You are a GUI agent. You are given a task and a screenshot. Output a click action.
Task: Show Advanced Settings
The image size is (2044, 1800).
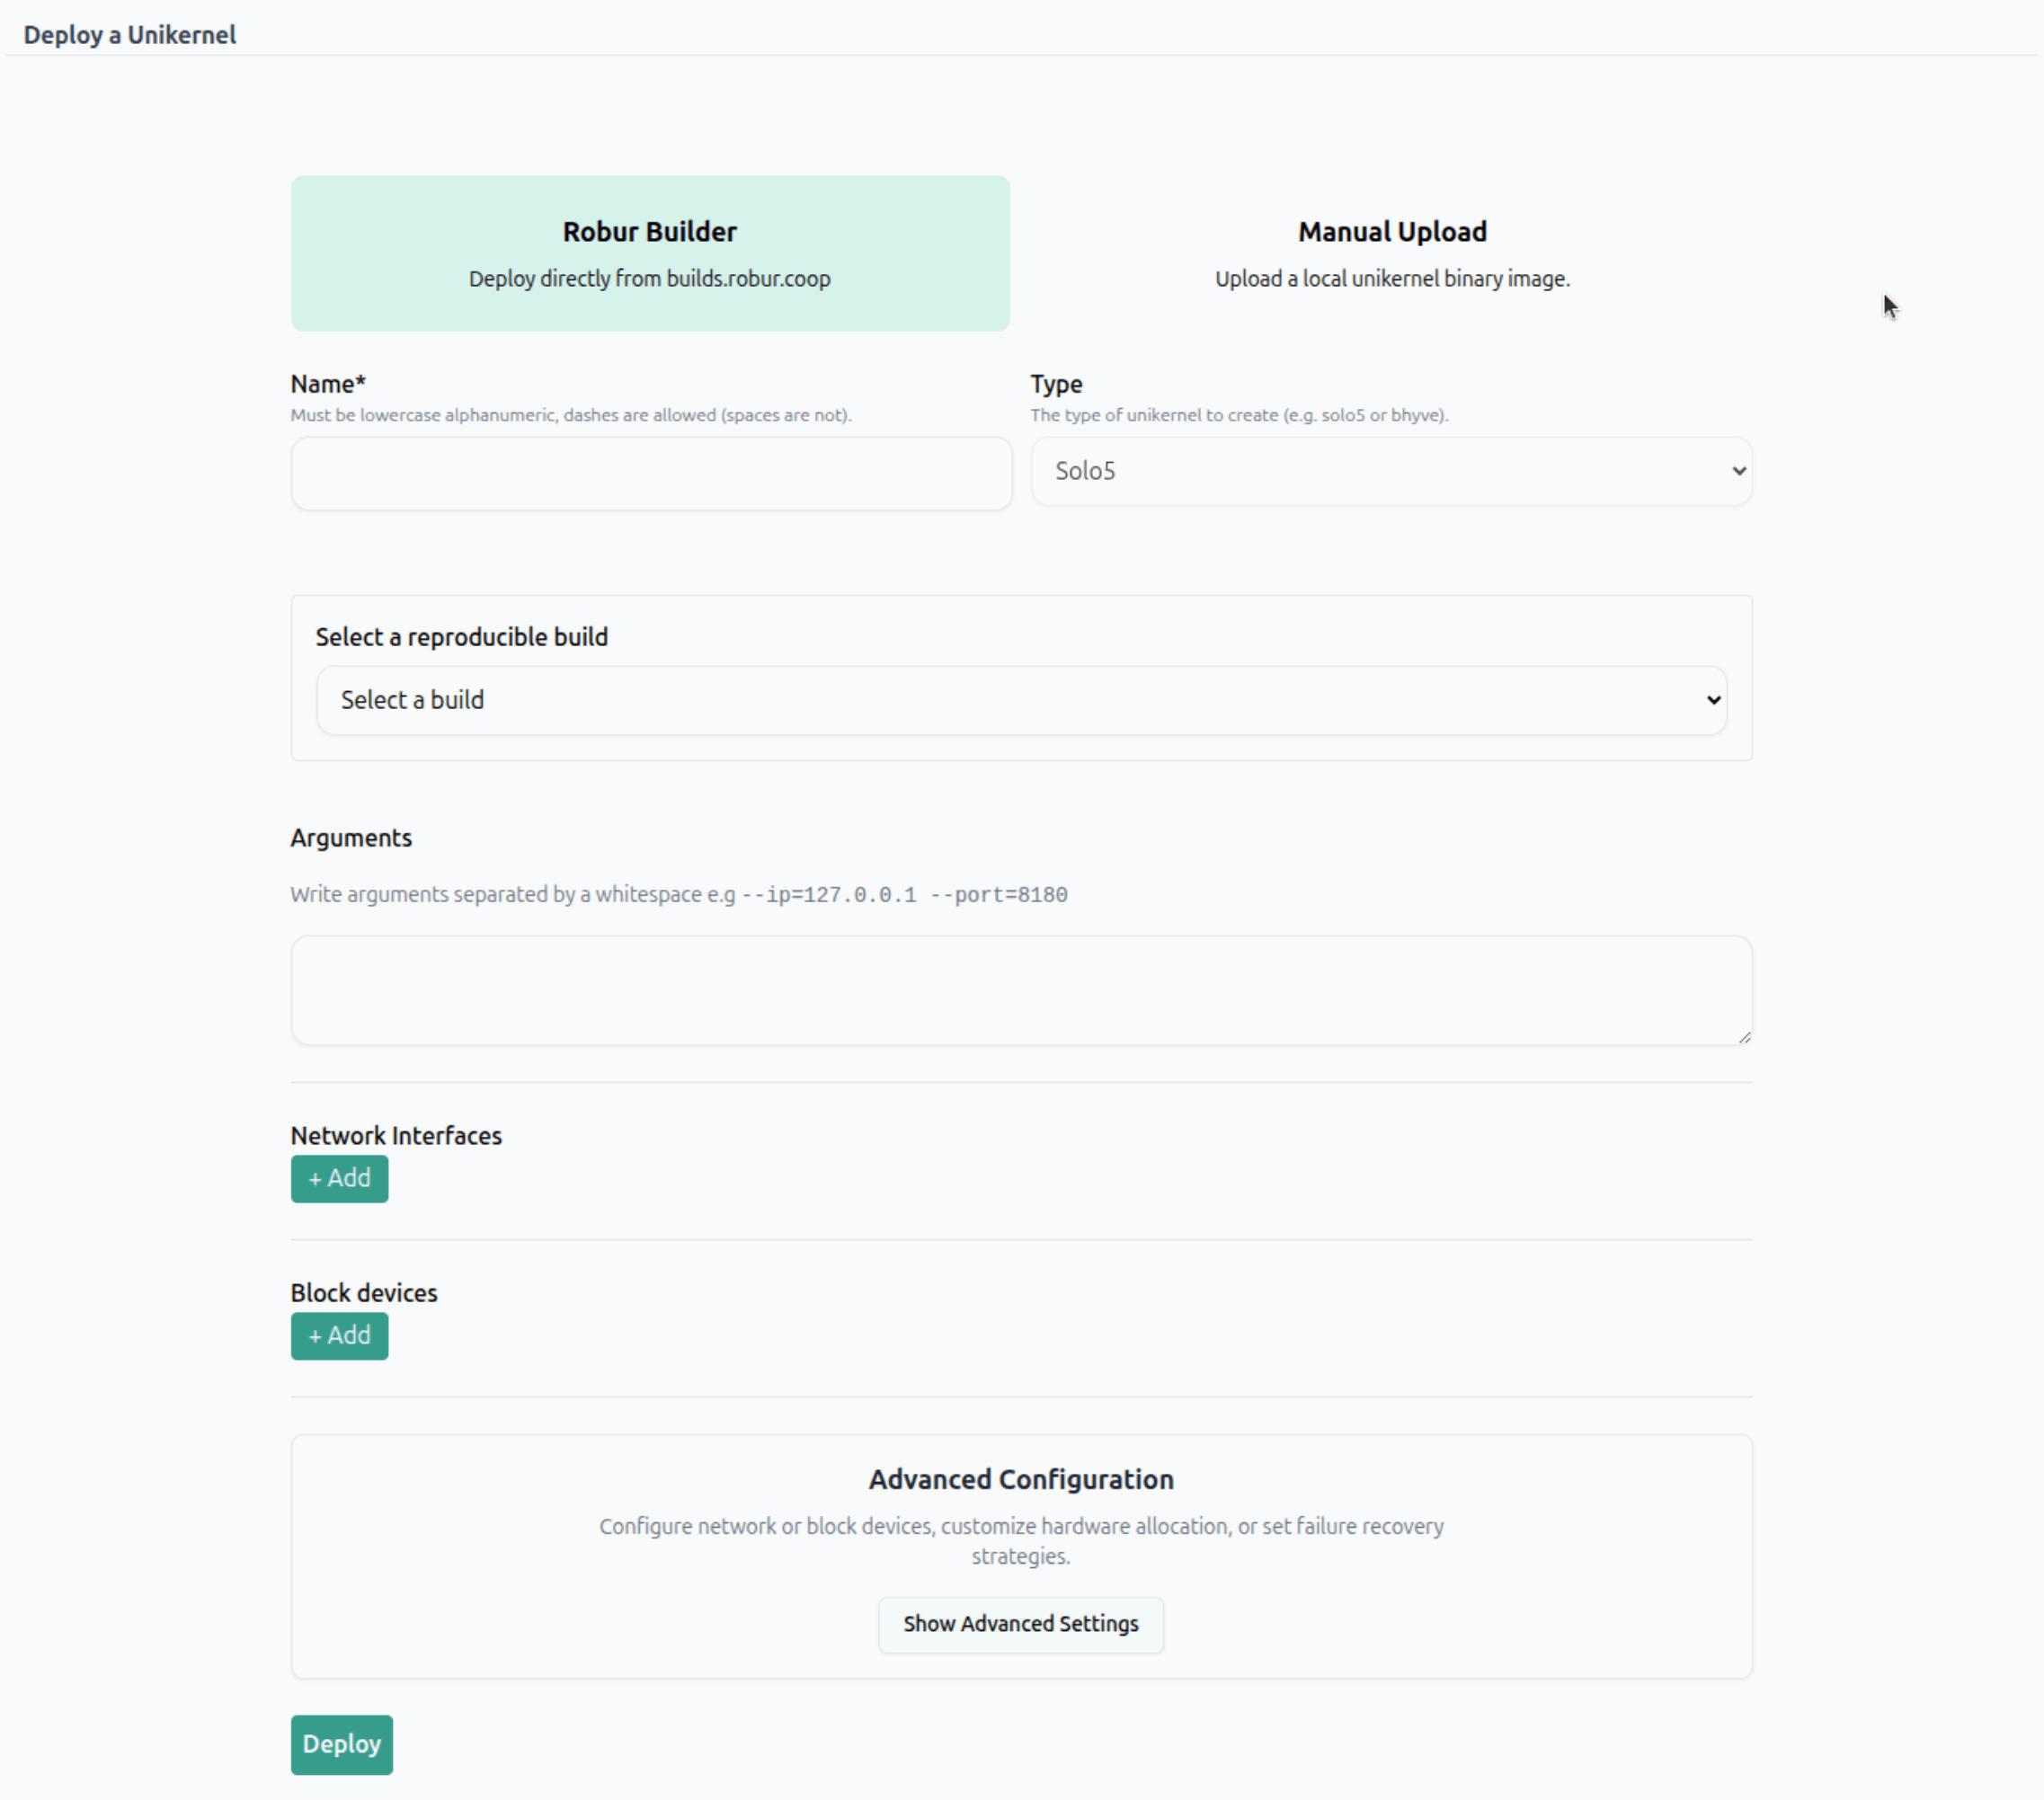1021,1624
